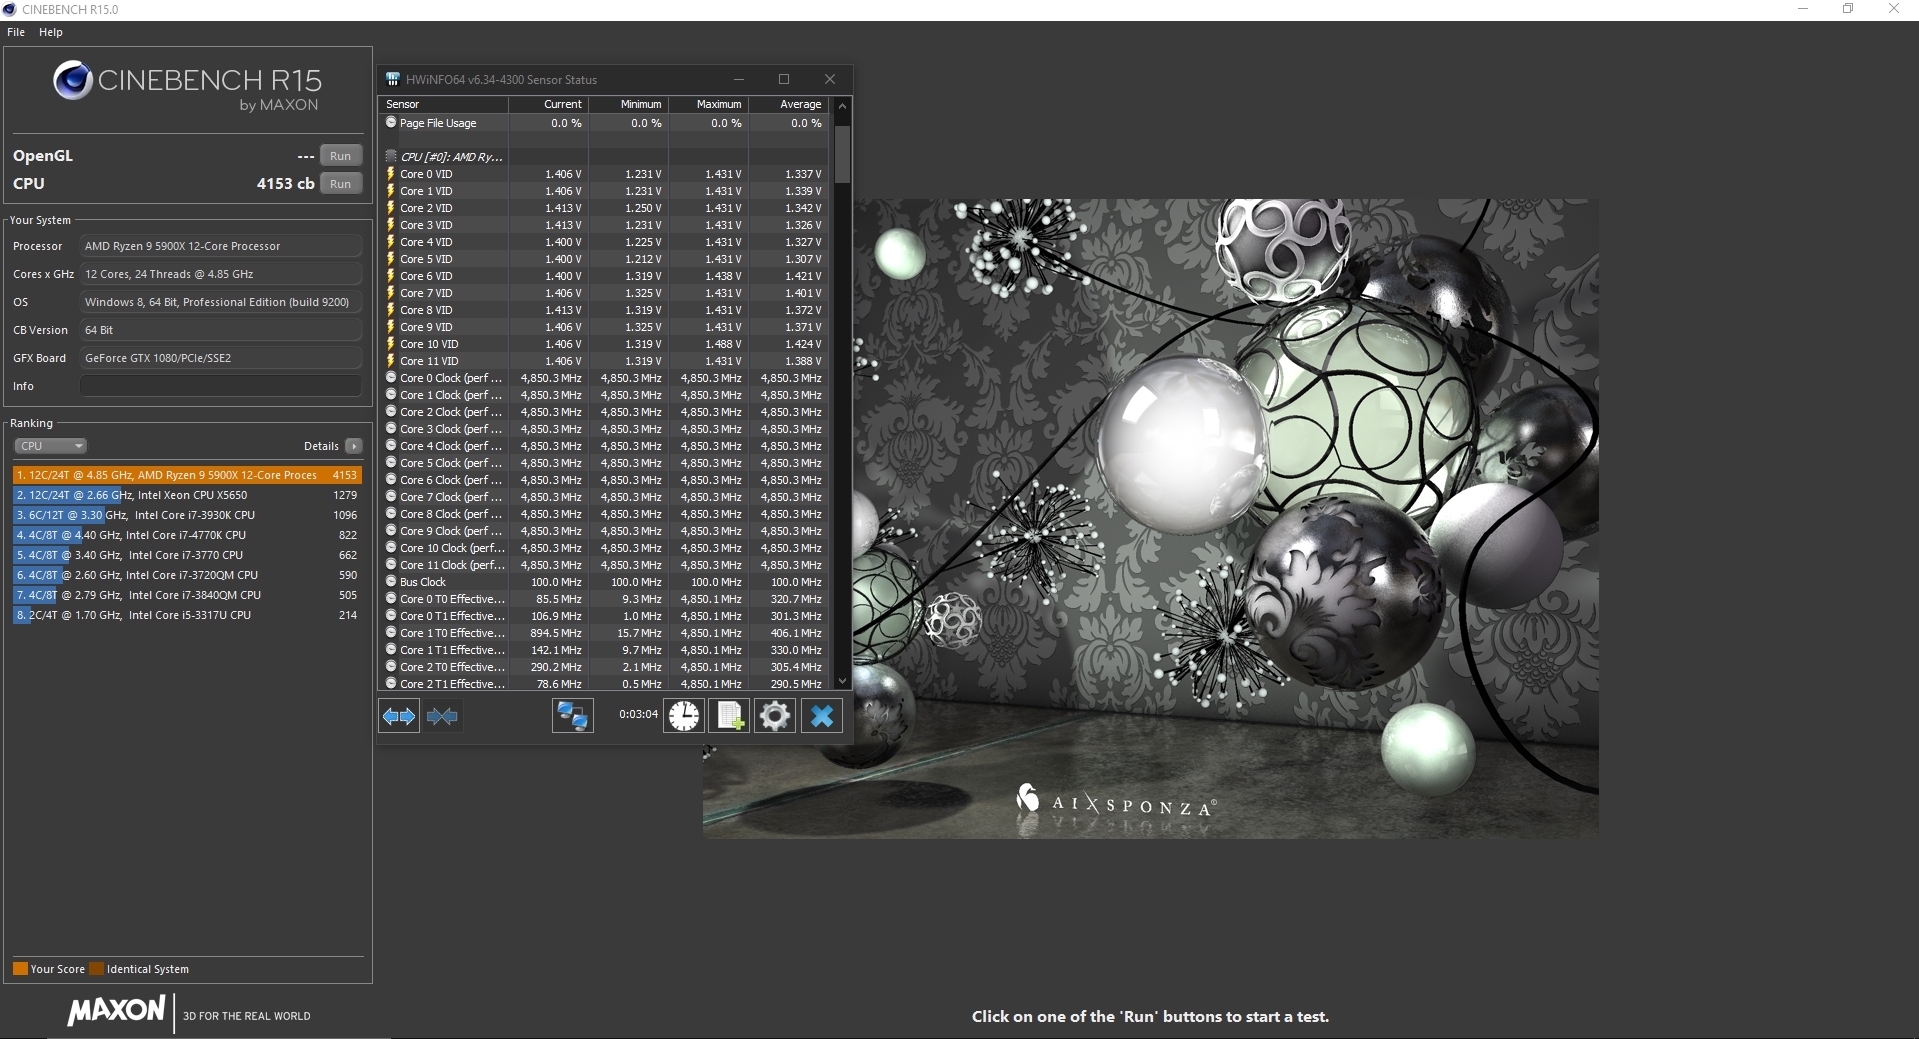Select the Core 1 T0 Effective... sensor row
This screenshot has height=1039, width=1919.
(x=604, y=633)
